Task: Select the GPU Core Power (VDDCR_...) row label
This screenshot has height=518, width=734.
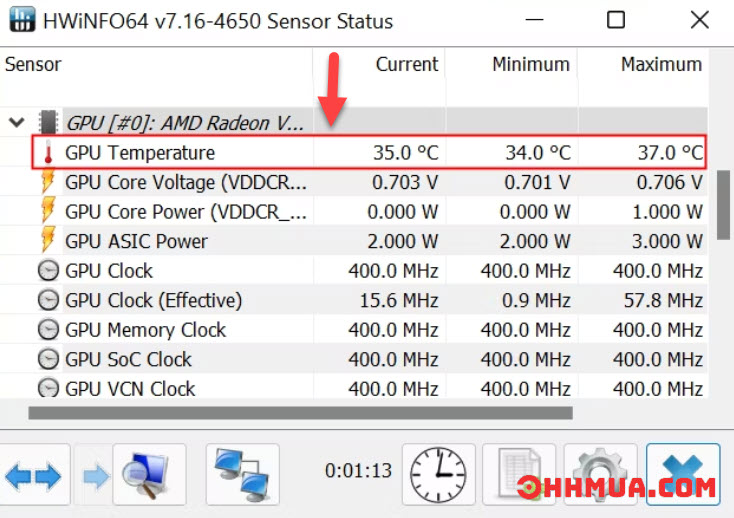Action: coord(186,212)
